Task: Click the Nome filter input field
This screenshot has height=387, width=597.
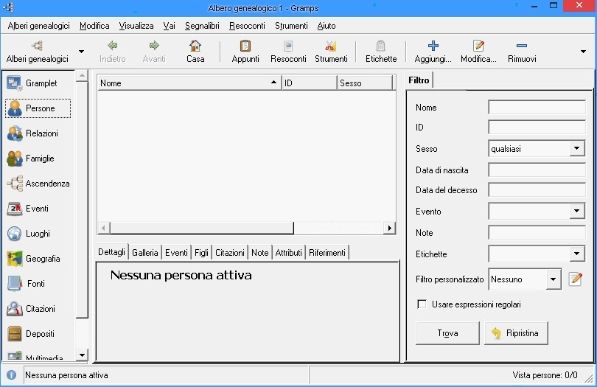Action: (536, 107)
